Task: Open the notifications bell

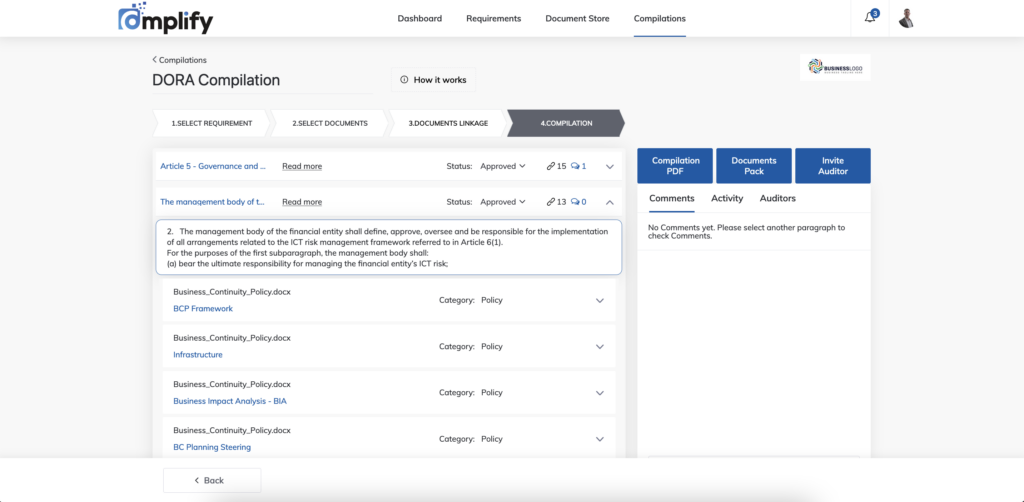Action: (870, 18)
